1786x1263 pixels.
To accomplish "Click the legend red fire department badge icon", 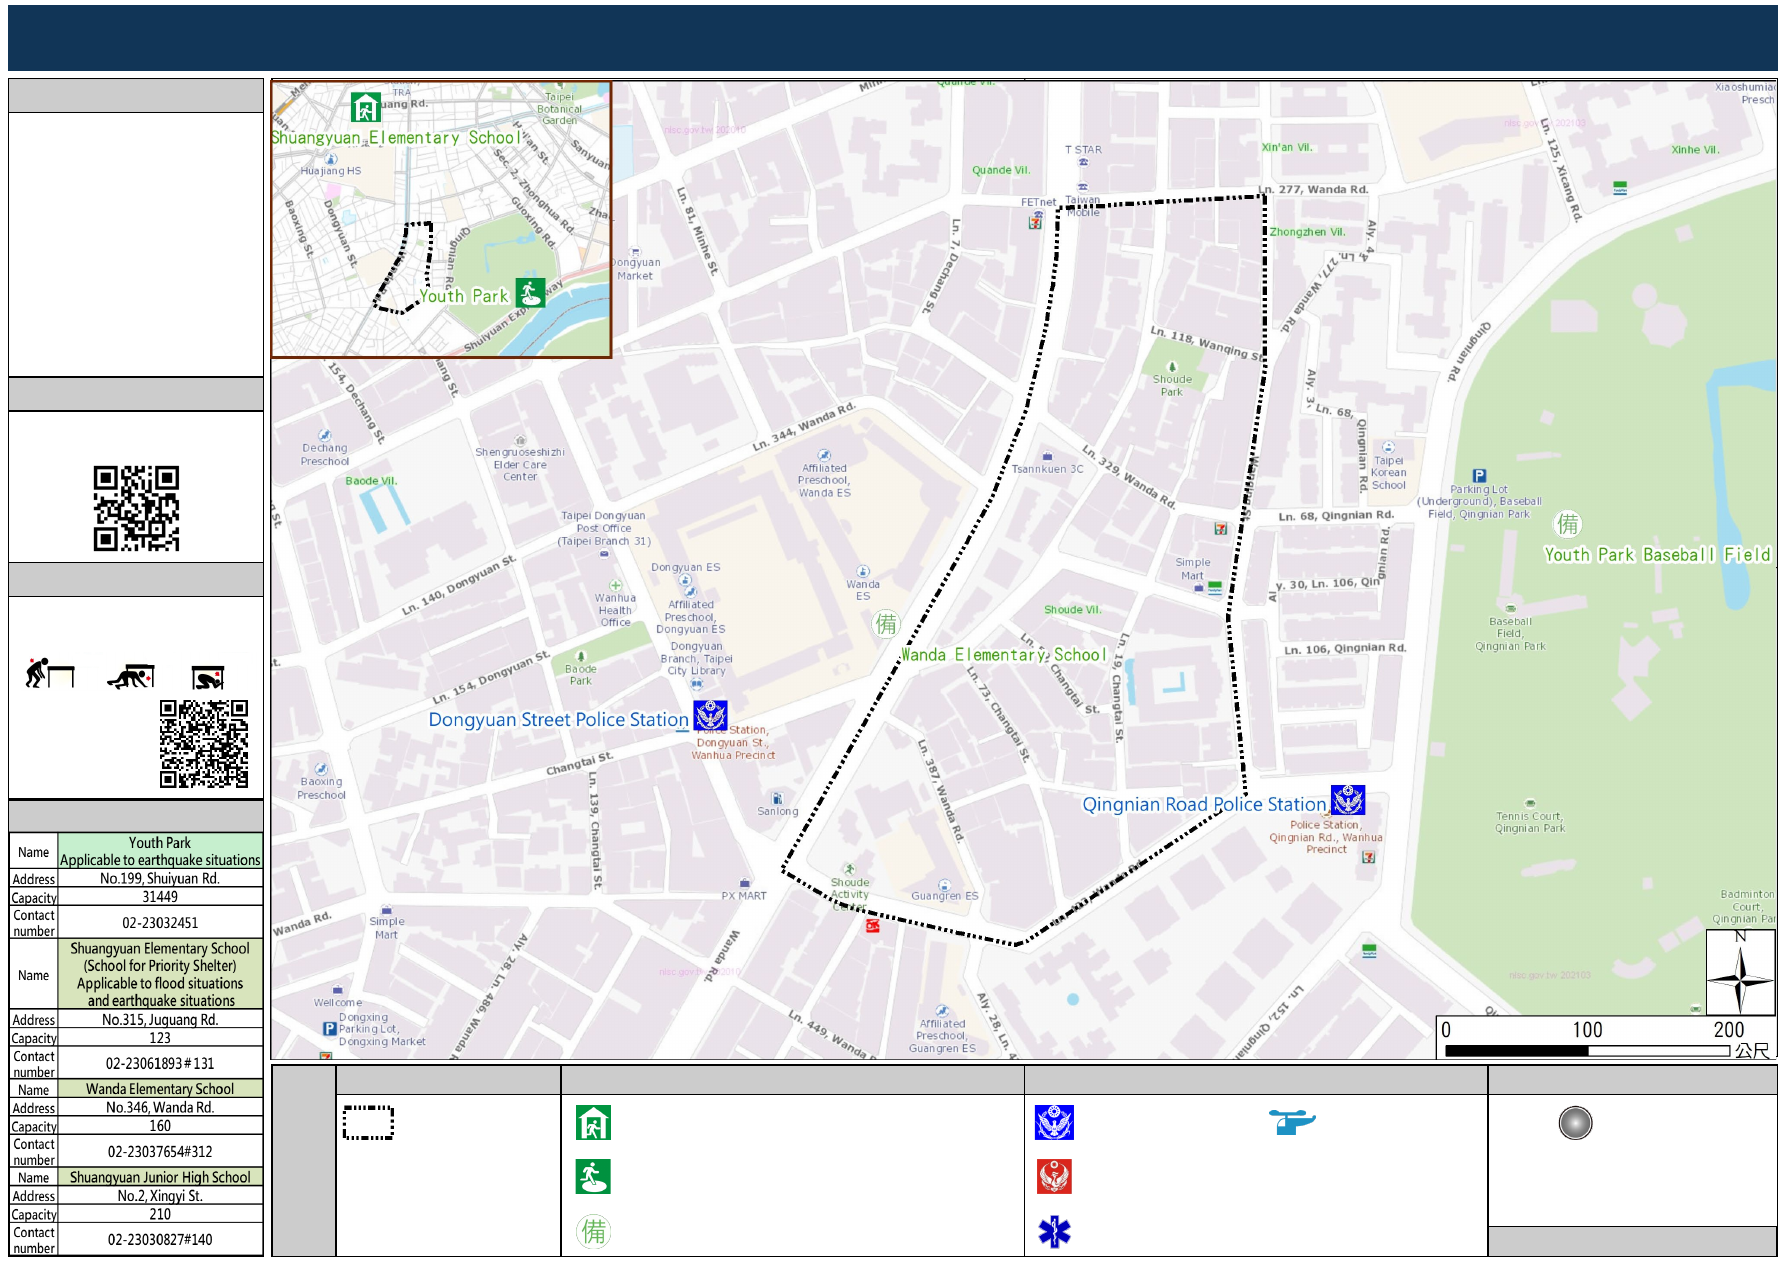I will [1054, 1177].
